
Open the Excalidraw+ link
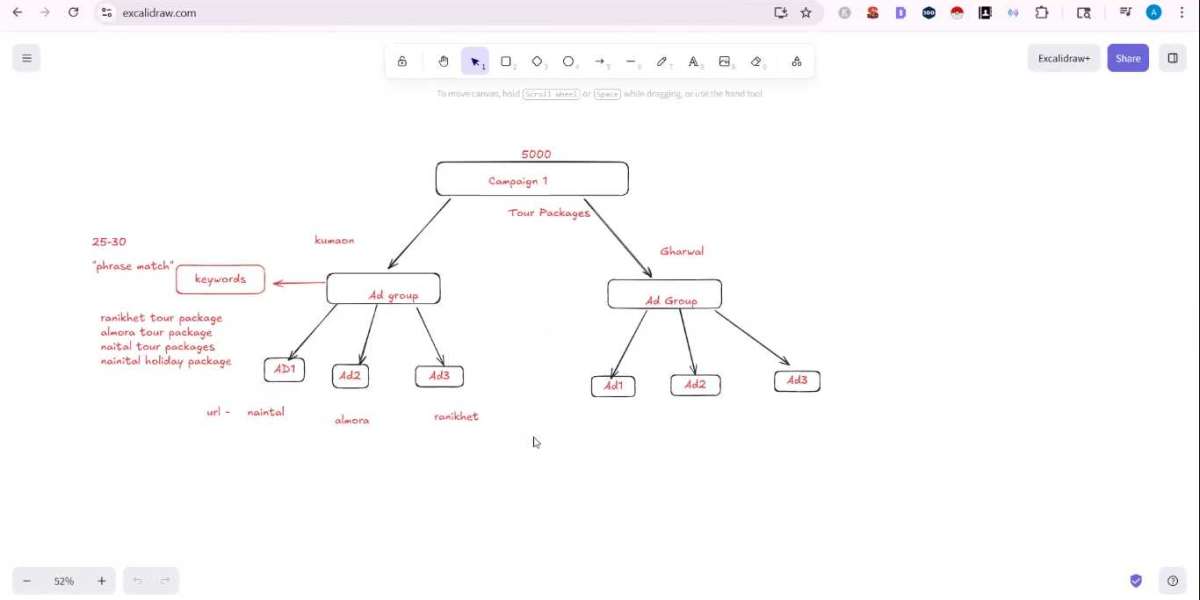click(1064, 58)
